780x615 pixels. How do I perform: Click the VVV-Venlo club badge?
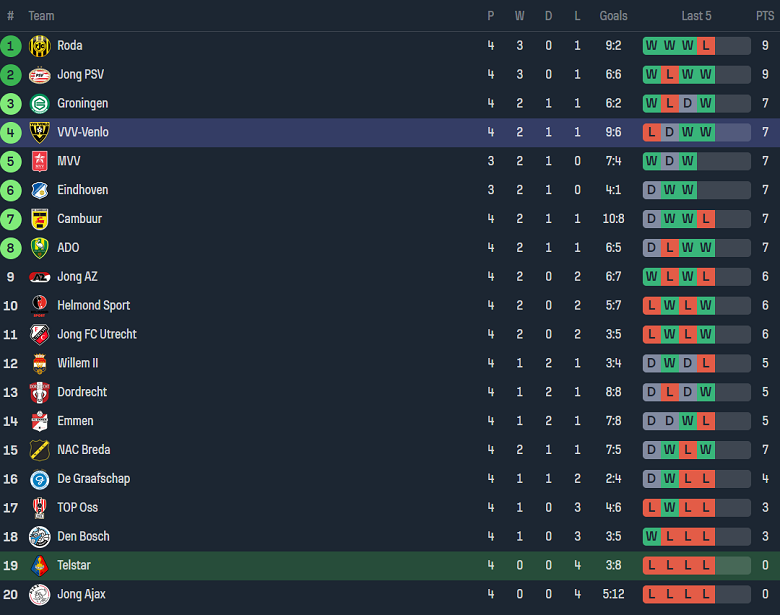tap(39, 133)
